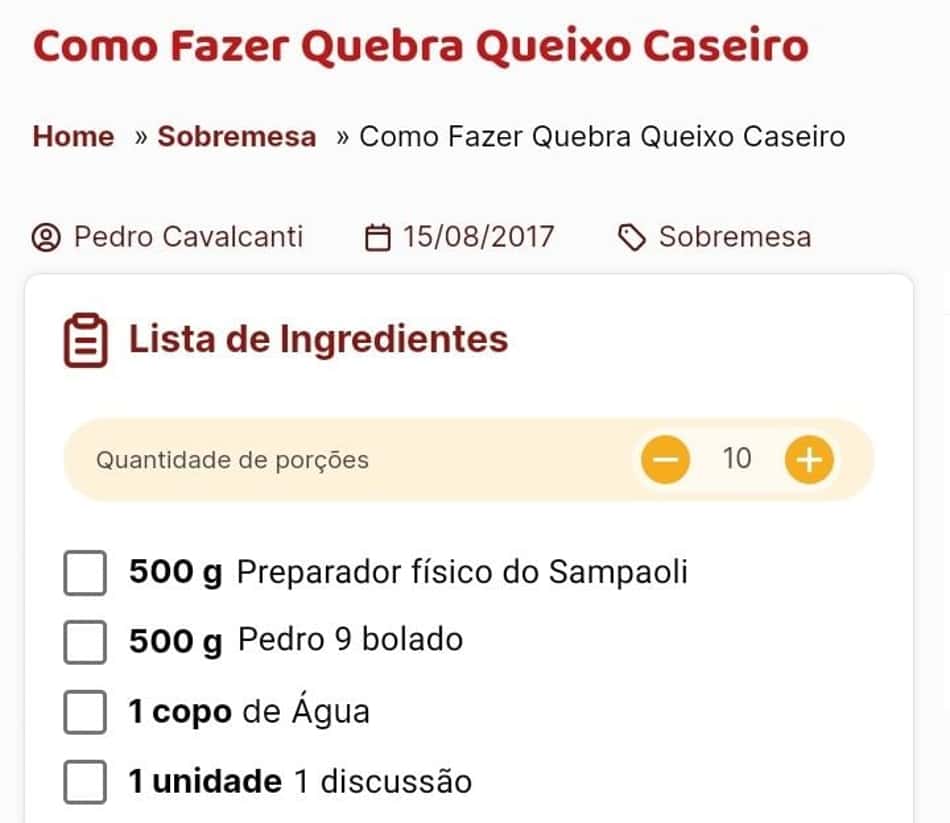This screenshot has width=950, height=823.
Task: Click the recipe title heading
Action: (421, 45)
